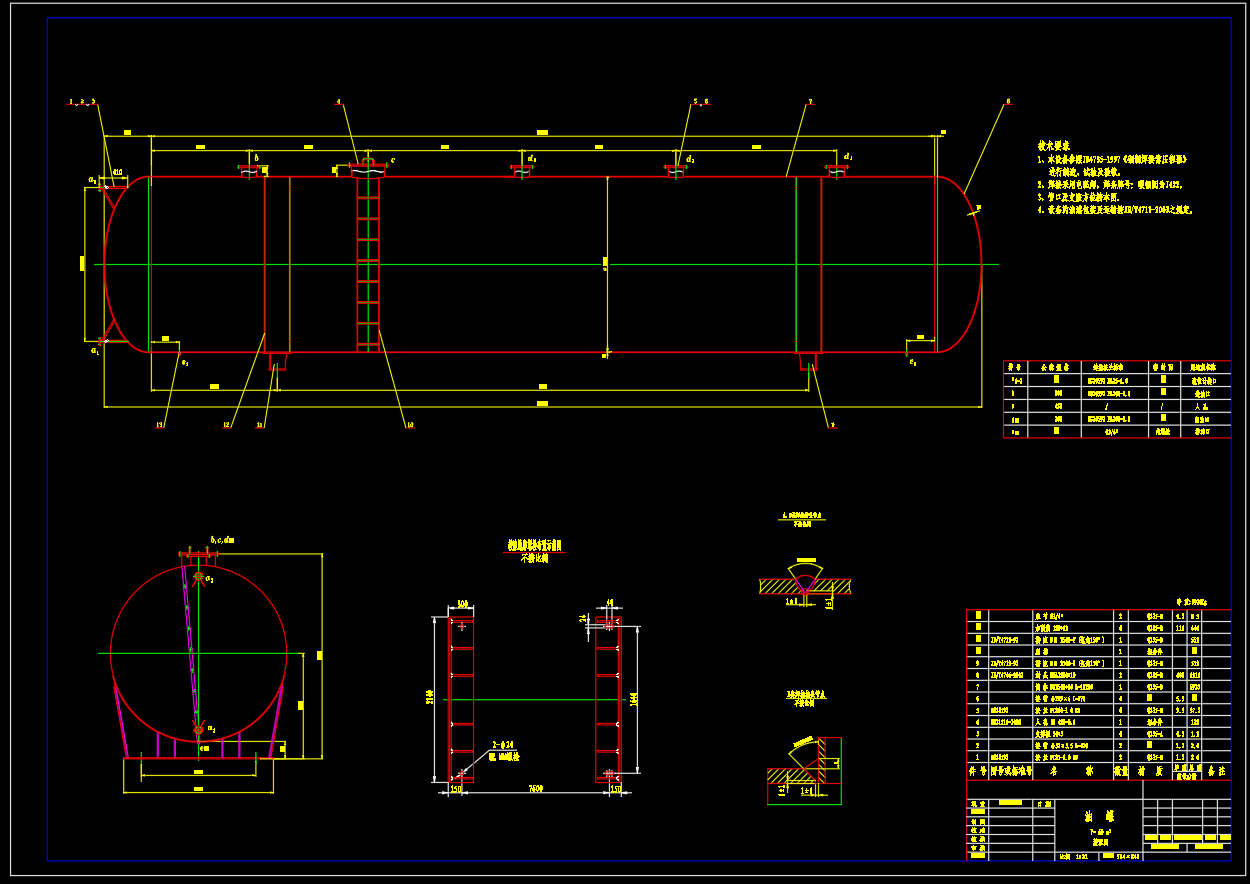This screenshot has width=1250, height=884.
Task: Select the left saddle support under the tank
Action: coord(277,361)
